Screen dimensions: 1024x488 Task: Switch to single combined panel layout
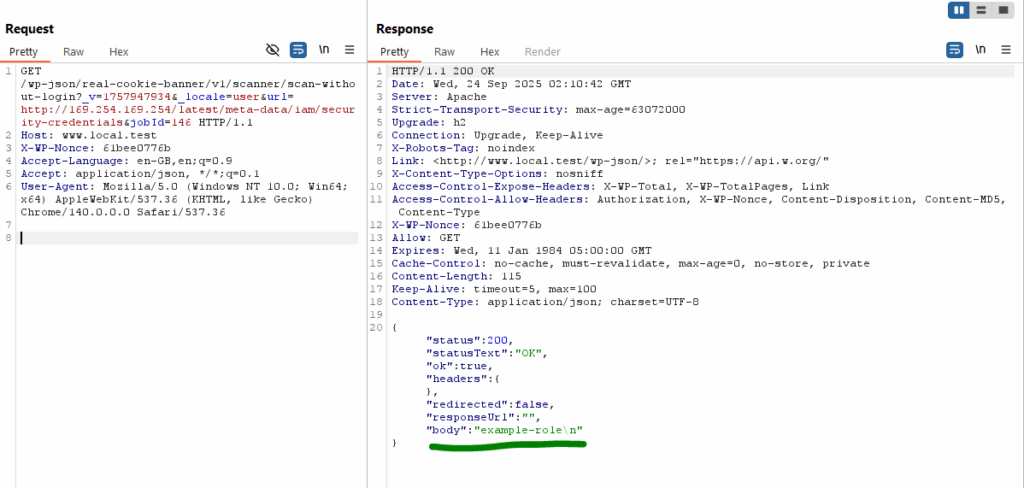[x=1003, y=10]
